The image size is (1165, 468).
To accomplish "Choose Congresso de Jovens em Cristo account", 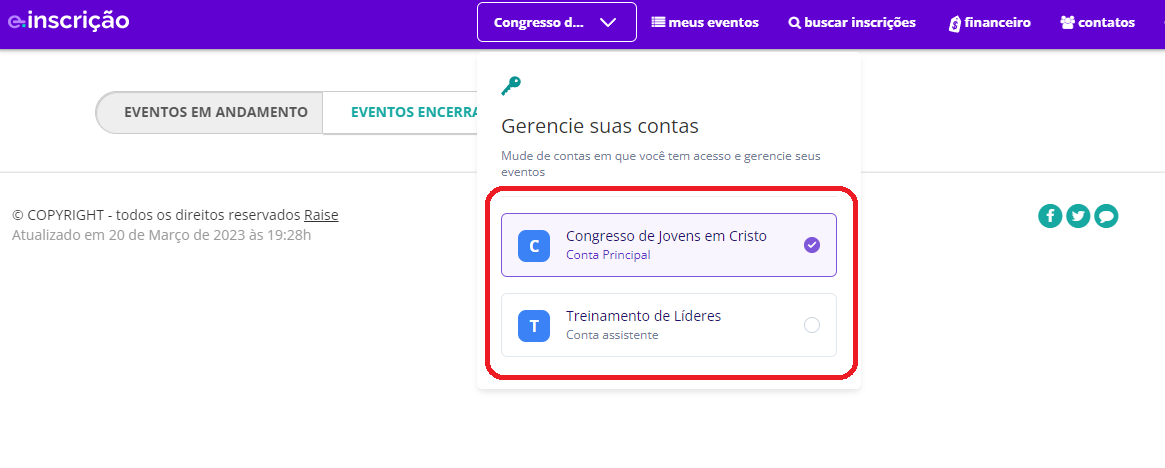I will [666, 237].
